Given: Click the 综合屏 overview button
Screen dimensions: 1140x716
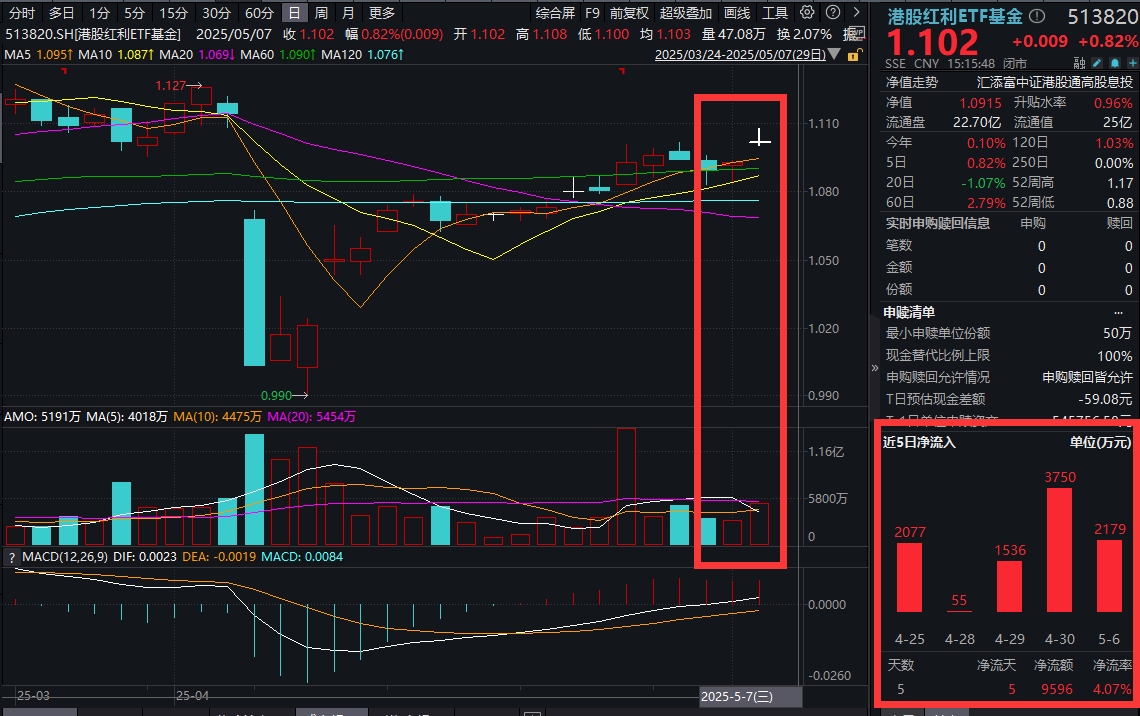Looking at the screenshot, I should tap(555, 13).
